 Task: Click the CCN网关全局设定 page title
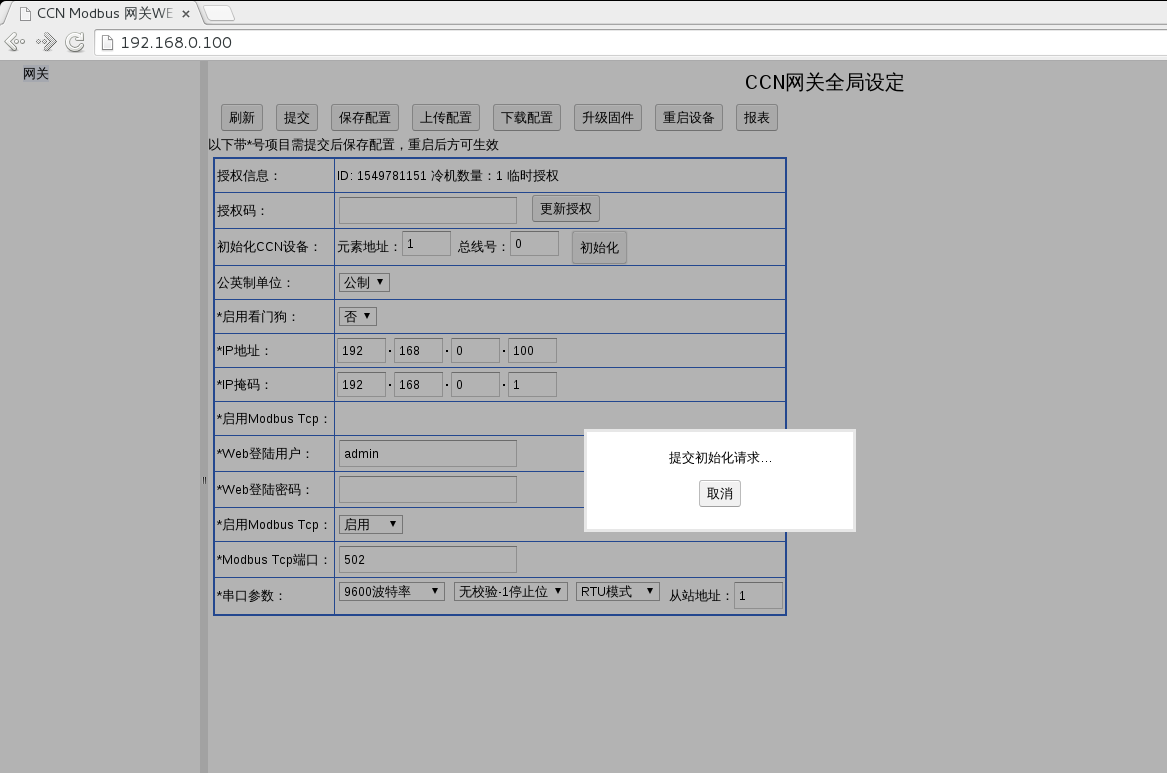(825, 83)
